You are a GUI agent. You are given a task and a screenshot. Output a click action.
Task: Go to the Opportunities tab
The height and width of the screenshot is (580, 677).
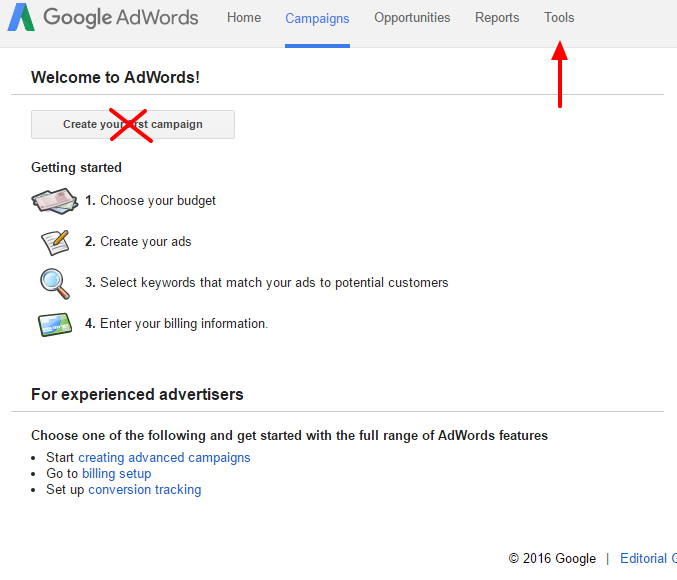click(x=412, y=18)
